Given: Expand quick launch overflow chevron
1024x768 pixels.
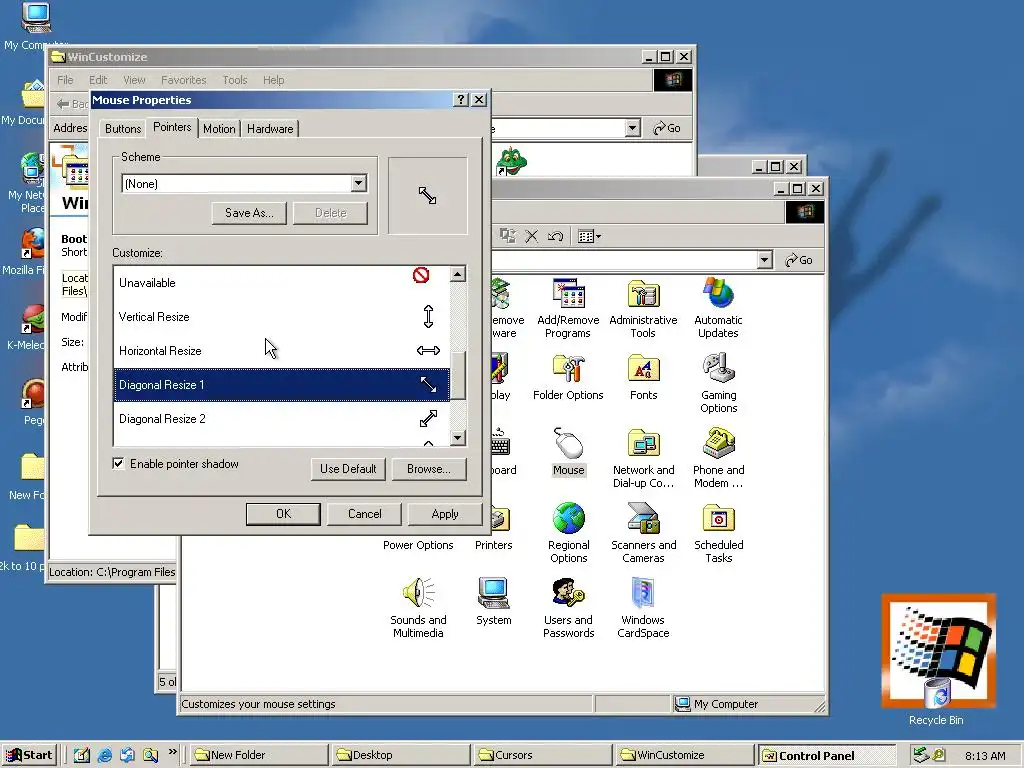Looking at the screenshot, I should 172,752.
